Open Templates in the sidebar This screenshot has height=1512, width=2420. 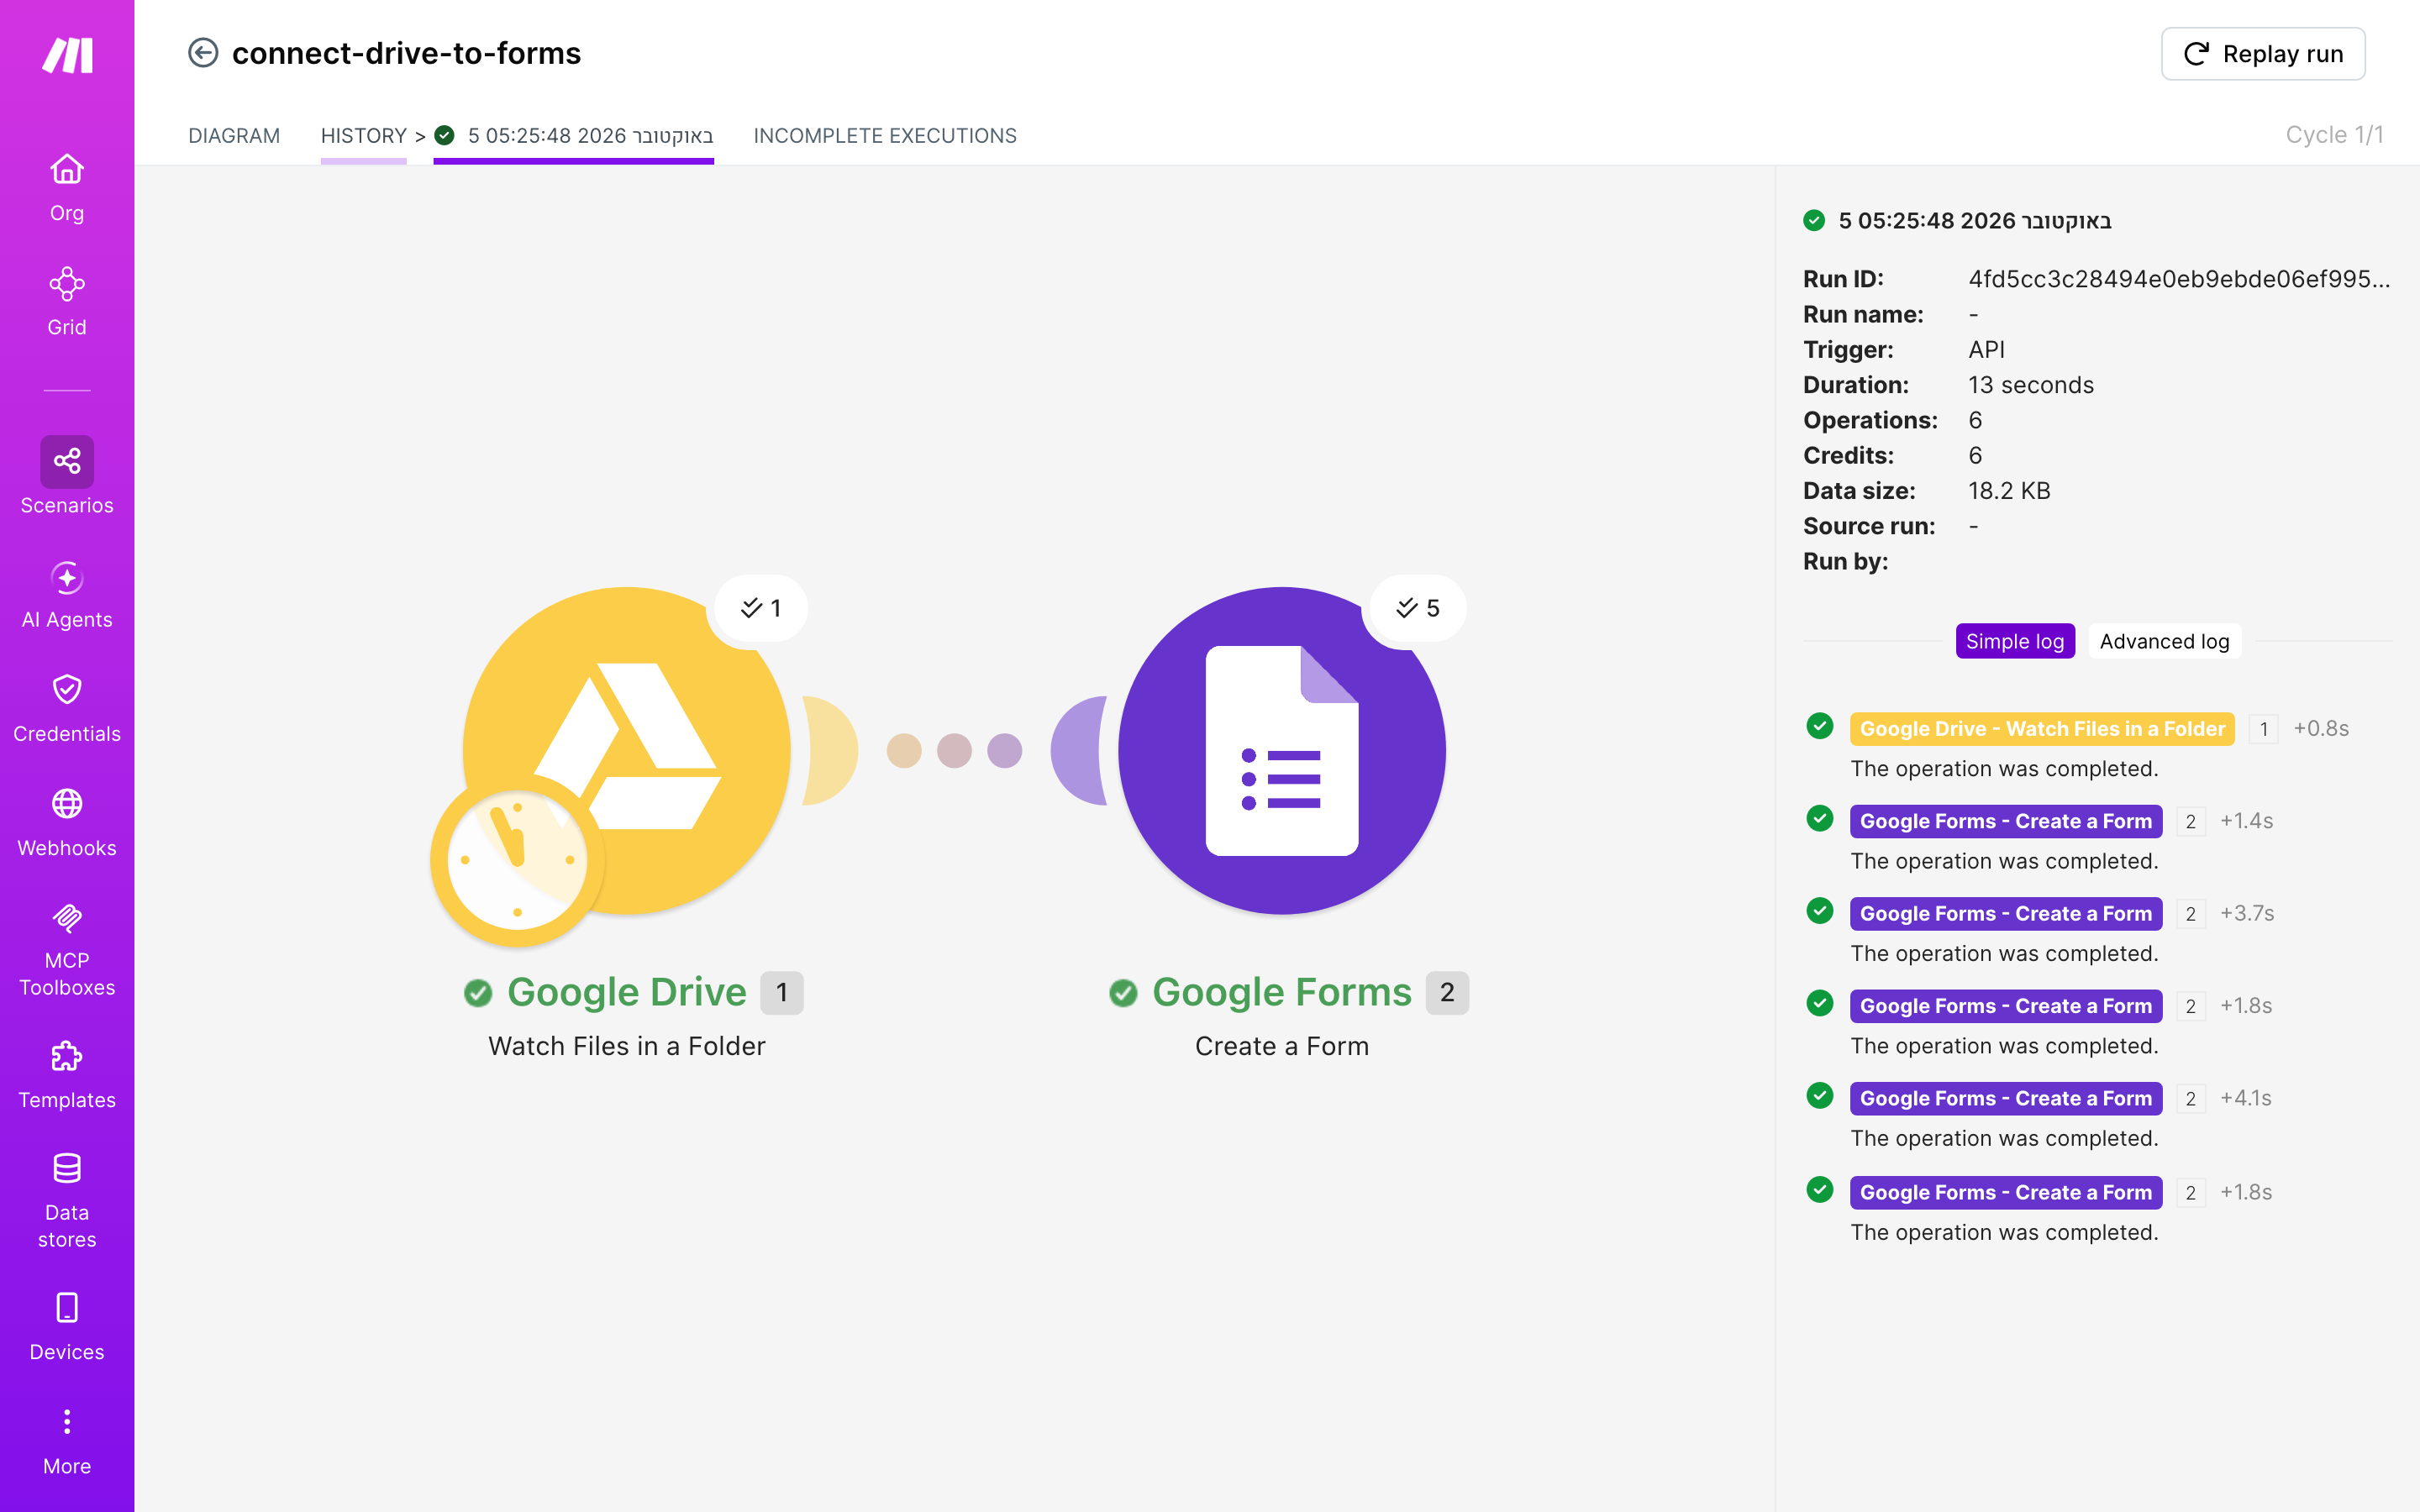[67, 1075]
